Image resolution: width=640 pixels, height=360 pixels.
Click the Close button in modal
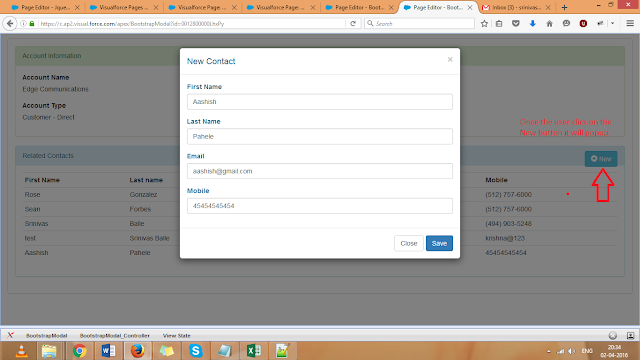409,243
